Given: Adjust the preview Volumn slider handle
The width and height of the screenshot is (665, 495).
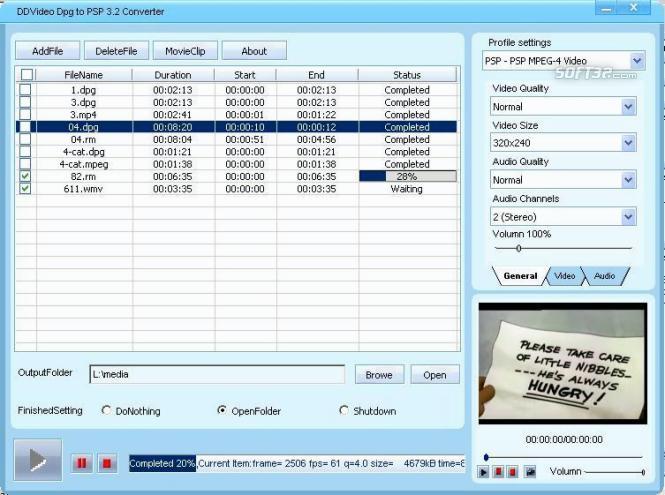Looking at the screenshot, I should pyautogui.click(x=643, y=472).
